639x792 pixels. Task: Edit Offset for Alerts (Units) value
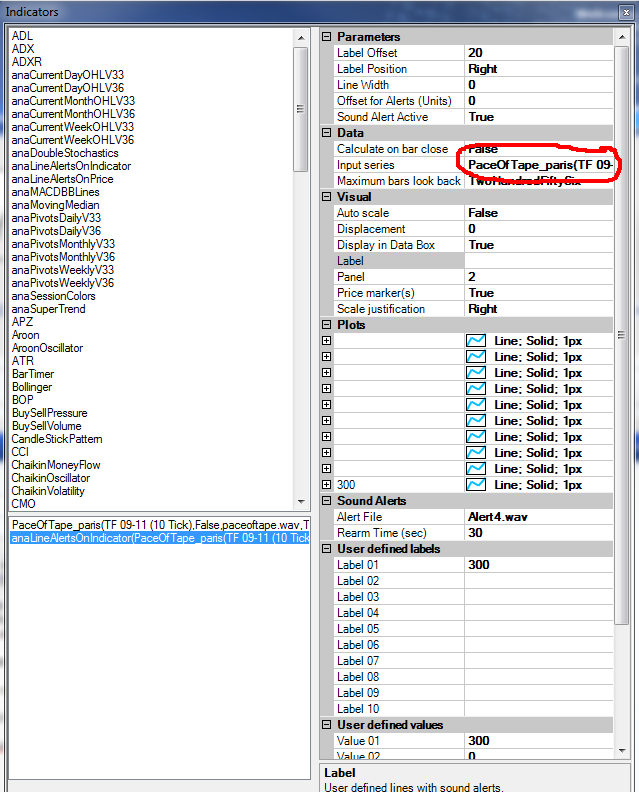[x=538, y=101]
